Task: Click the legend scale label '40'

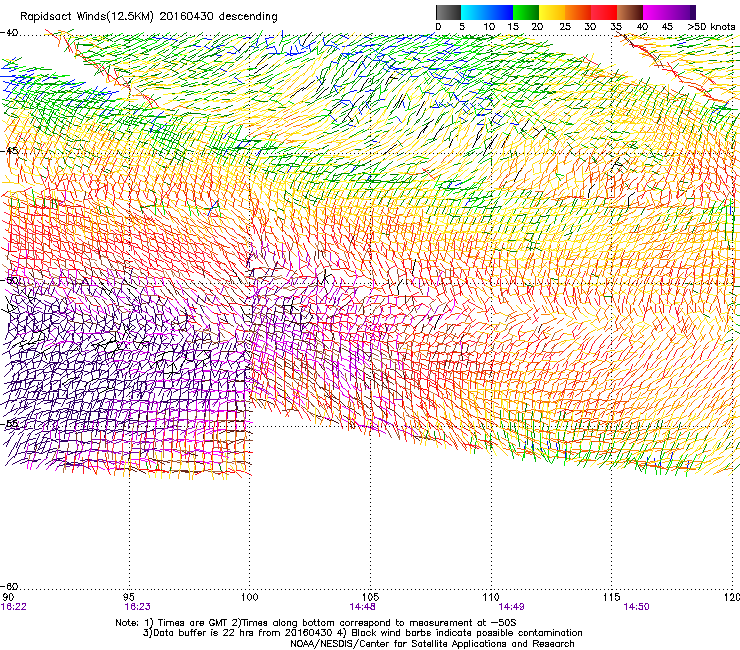Action: click(x=642, y=27)
